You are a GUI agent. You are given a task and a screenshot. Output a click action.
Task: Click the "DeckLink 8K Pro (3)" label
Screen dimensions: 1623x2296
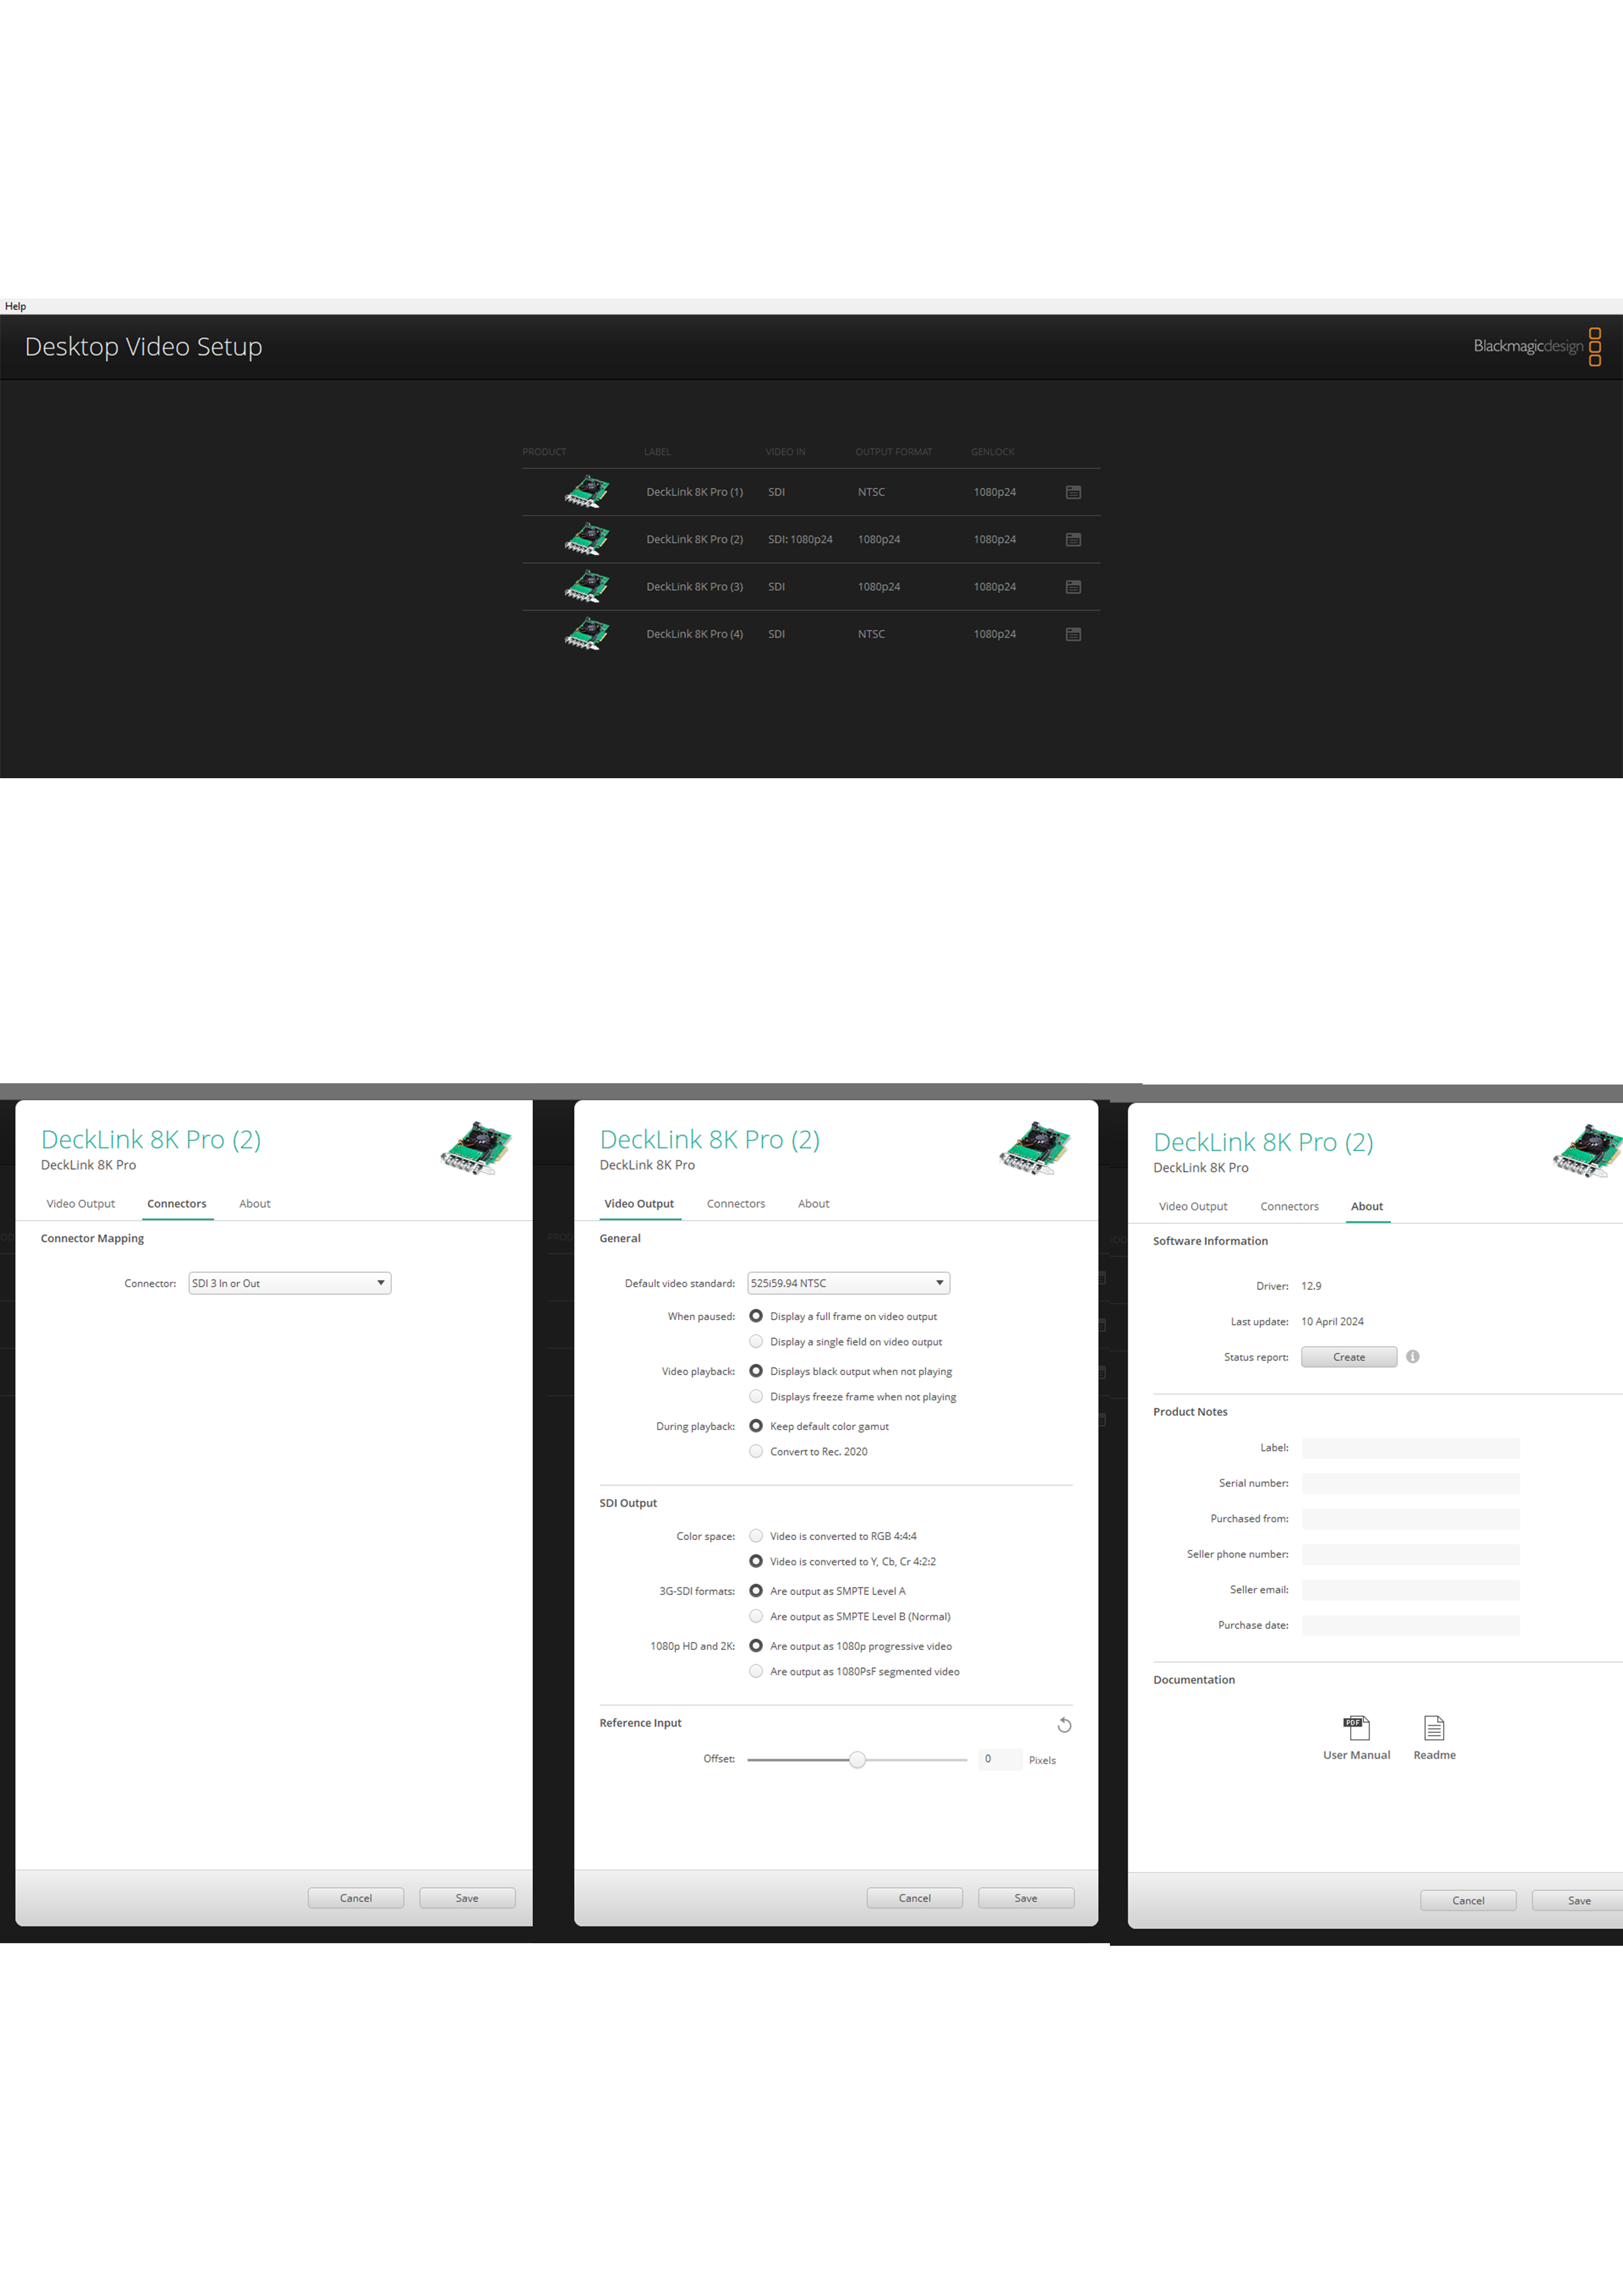pos(694,587)
